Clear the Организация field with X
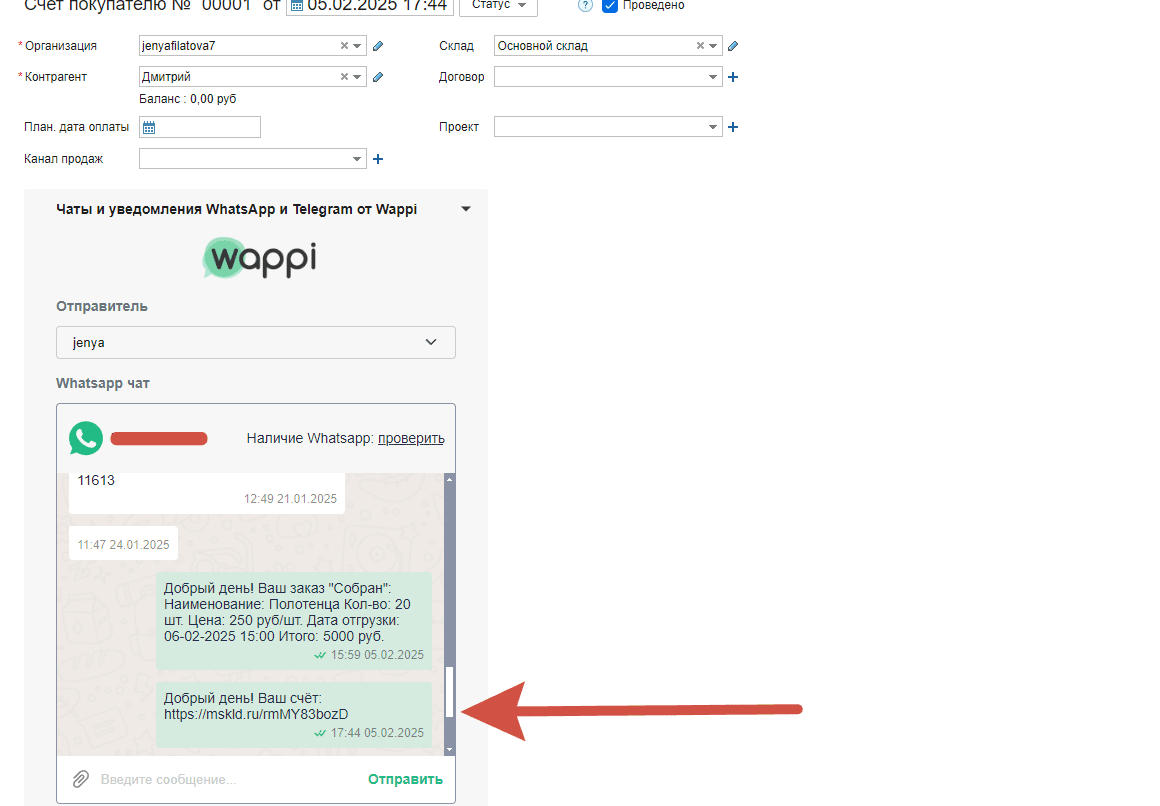 [x=344, y=46]
